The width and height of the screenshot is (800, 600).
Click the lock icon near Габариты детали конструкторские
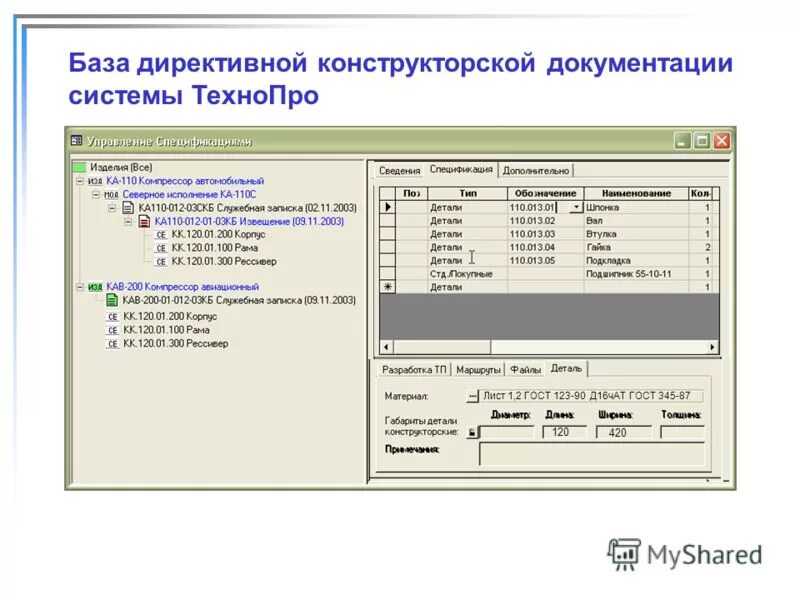point(472,431)
